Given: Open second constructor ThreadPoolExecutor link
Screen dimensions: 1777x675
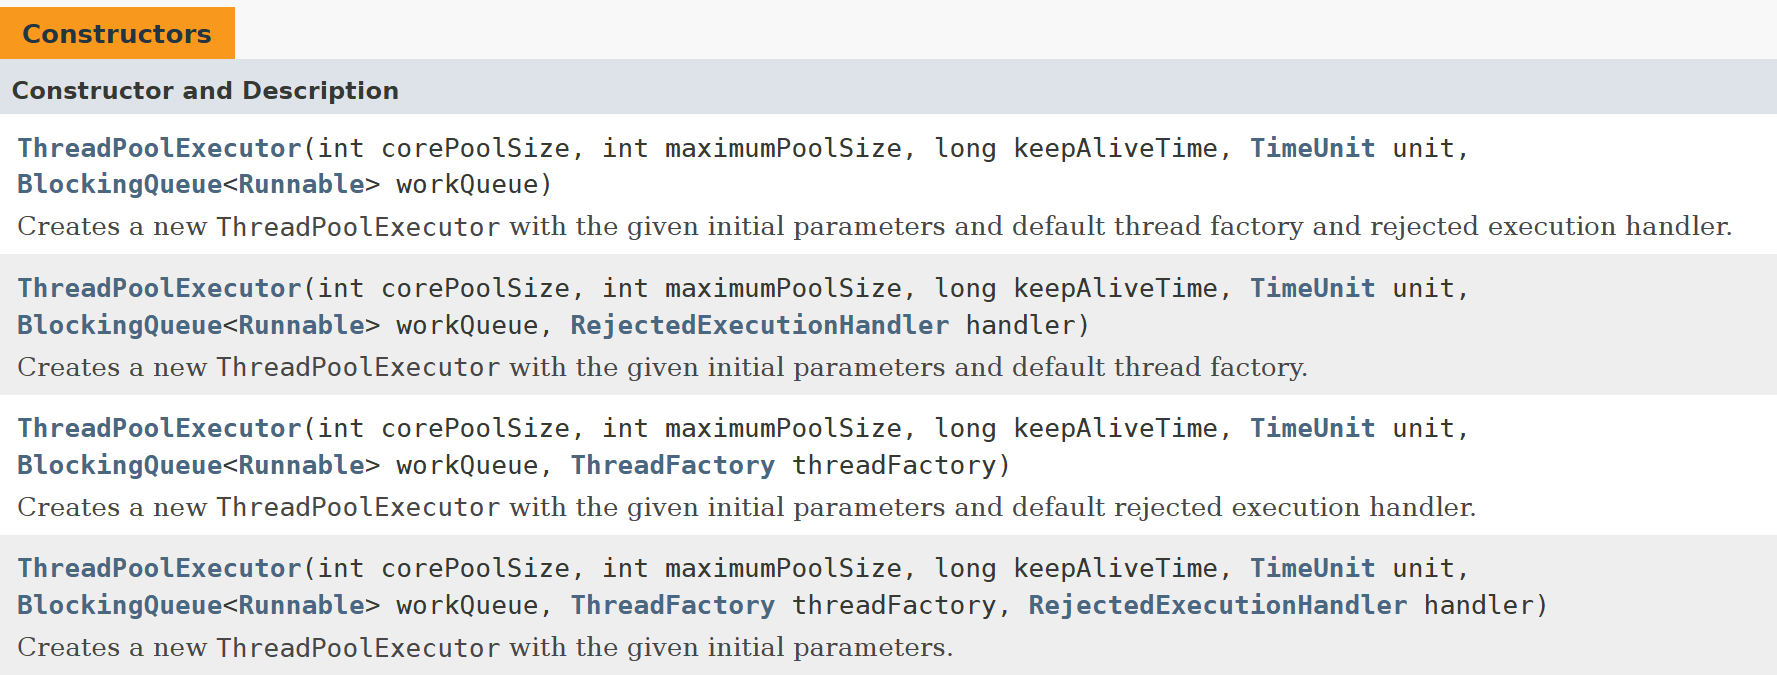Looking at the screenshot, I should click(159, 288).
